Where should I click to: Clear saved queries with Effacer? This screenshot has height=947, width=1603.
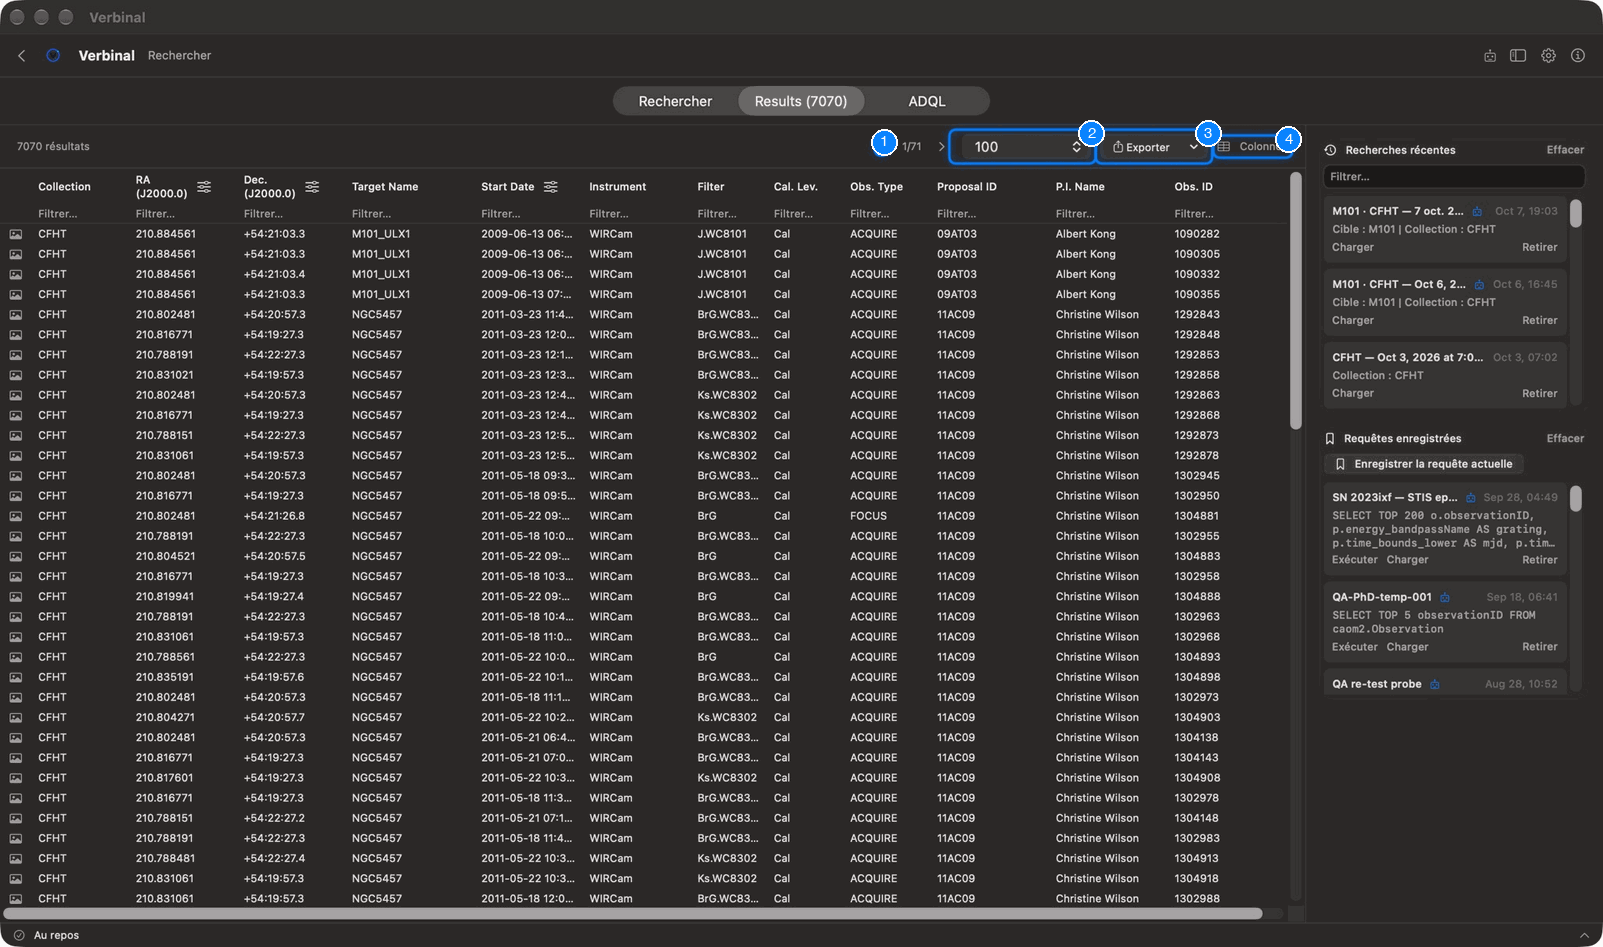tap(1565, 438)
